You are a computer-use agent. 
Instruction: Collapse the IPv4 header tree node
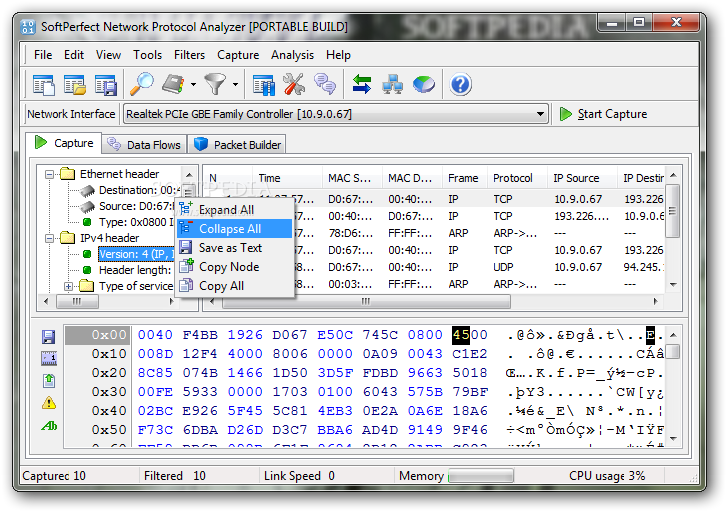tap(49, 238)
